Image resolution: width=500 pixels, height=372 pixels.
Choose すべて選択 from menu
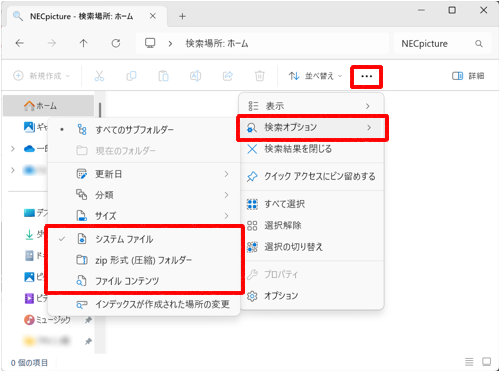(x=311, y=204)
